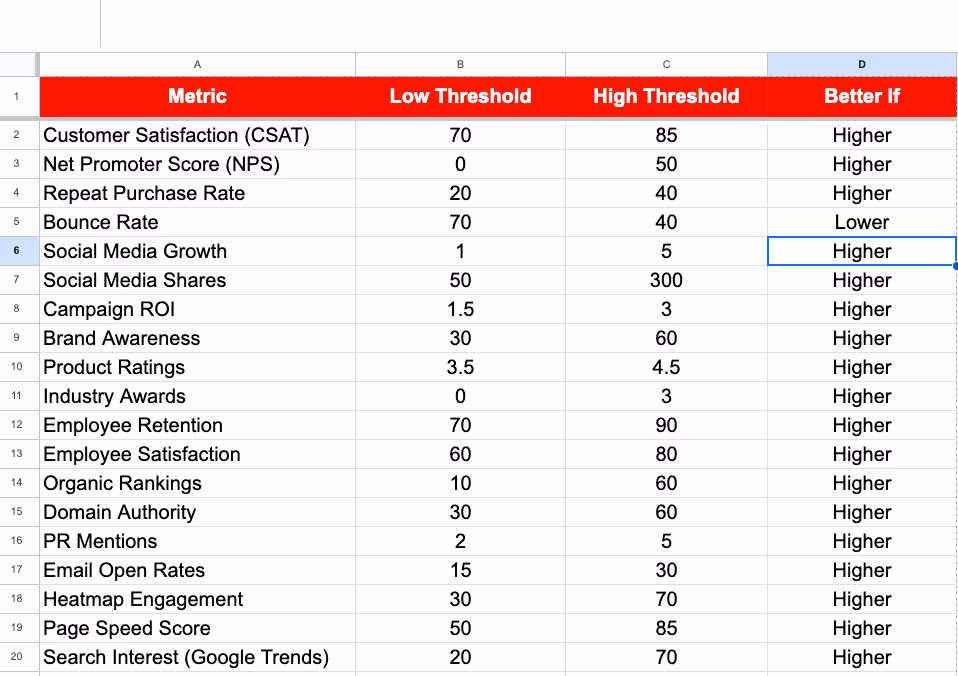
Task: Click the 300 Social Media Shares high threshold
Action: point(667,280)
